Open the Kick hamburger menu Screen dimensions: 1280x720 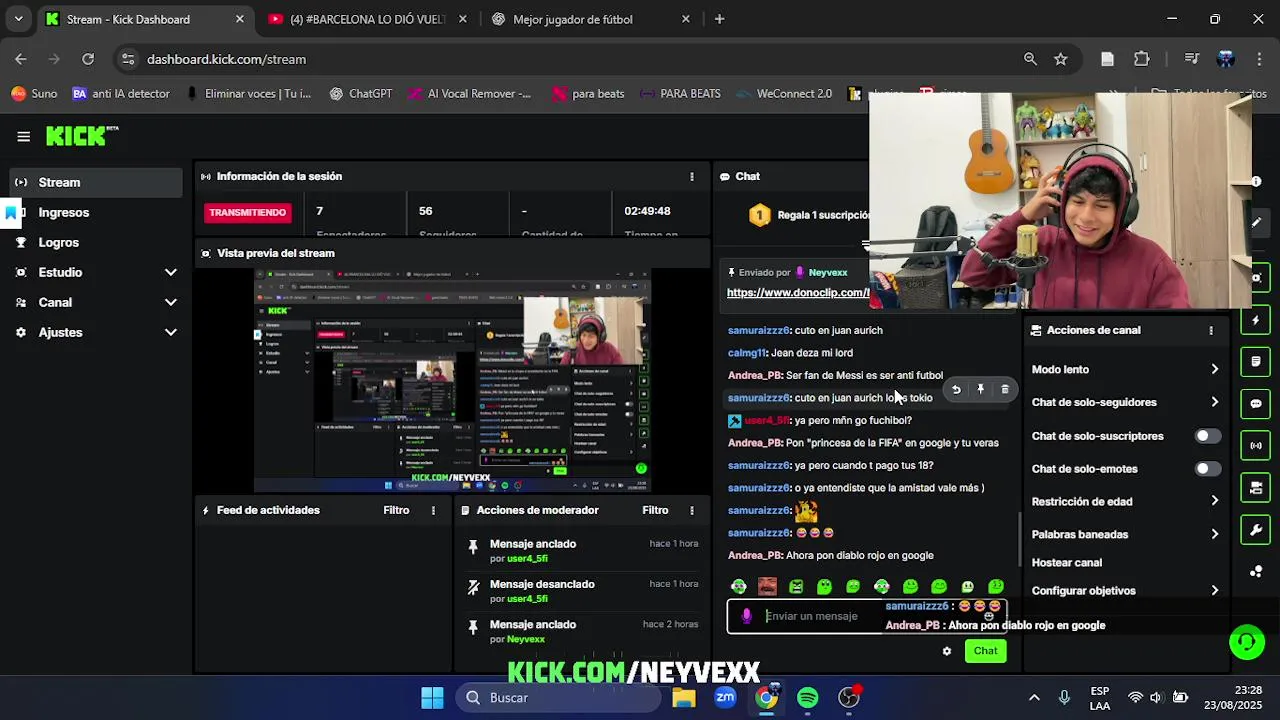(23, 137)
